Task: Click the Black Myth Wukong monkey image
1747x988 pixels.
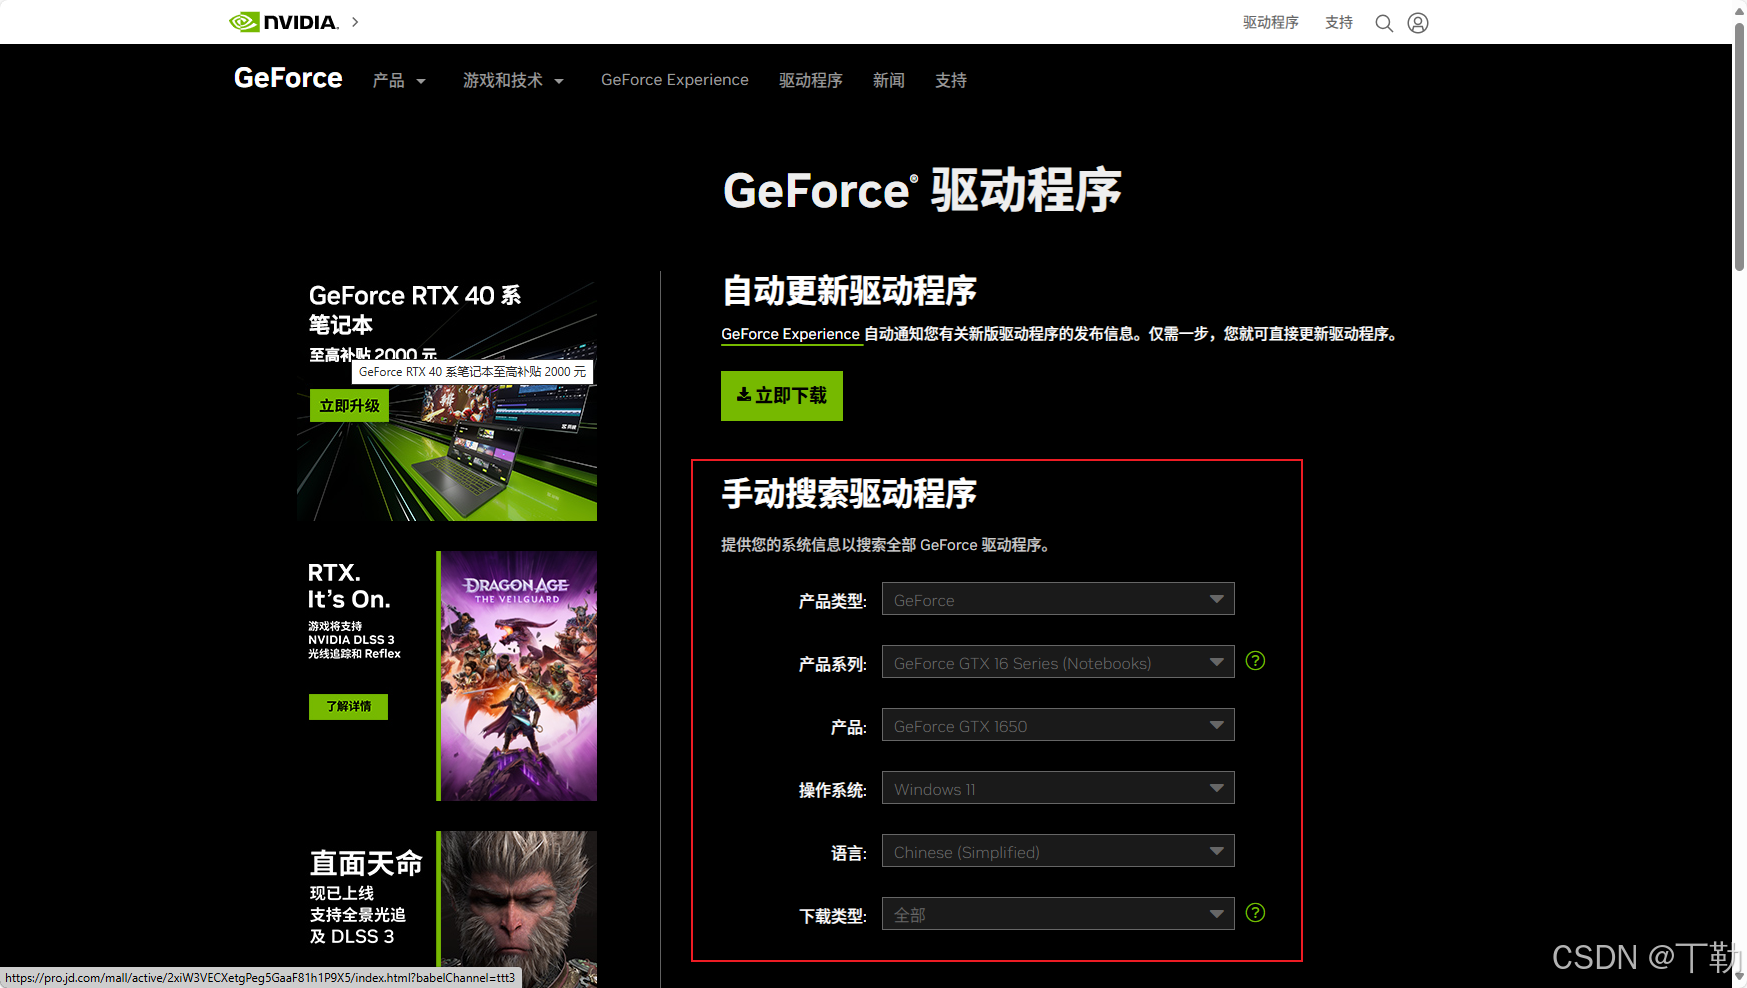Action: [519, 908]
